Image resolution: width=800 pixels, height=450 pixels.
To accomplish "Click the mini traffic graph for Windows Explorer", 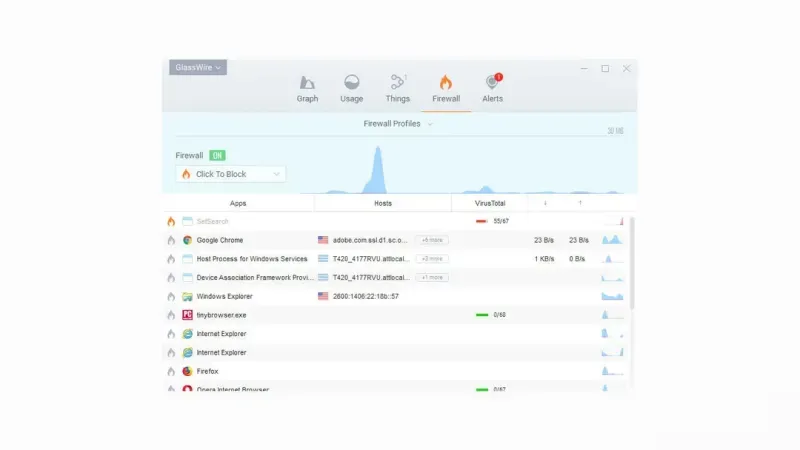I will point(612,296).
